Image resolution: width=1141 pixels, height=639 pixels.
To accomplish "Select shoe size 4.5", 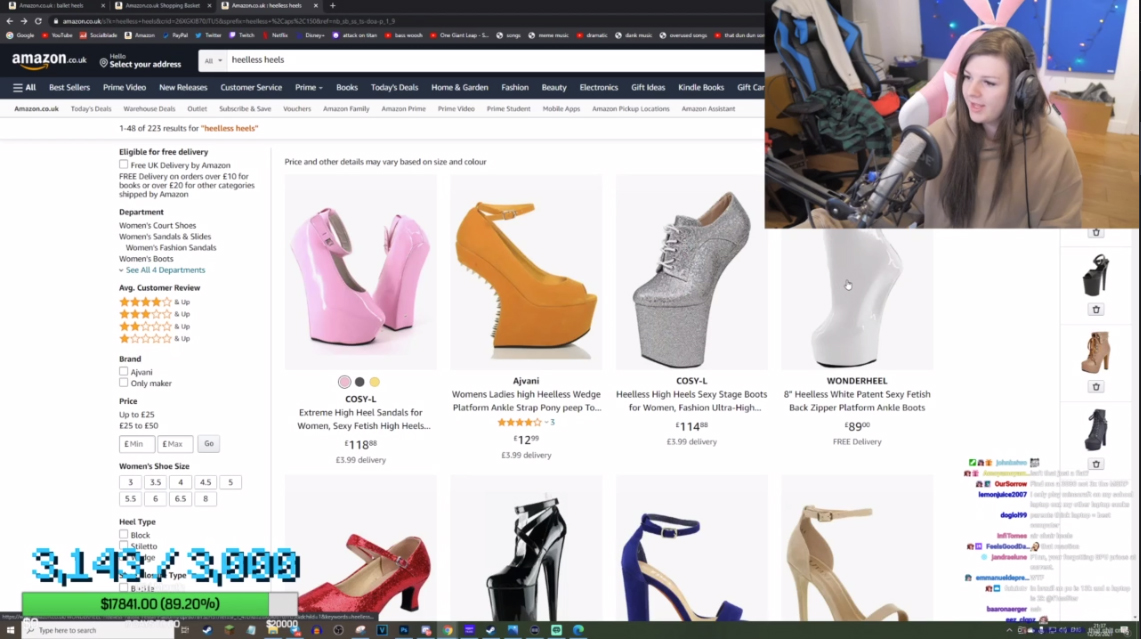I will coord(205,483).
